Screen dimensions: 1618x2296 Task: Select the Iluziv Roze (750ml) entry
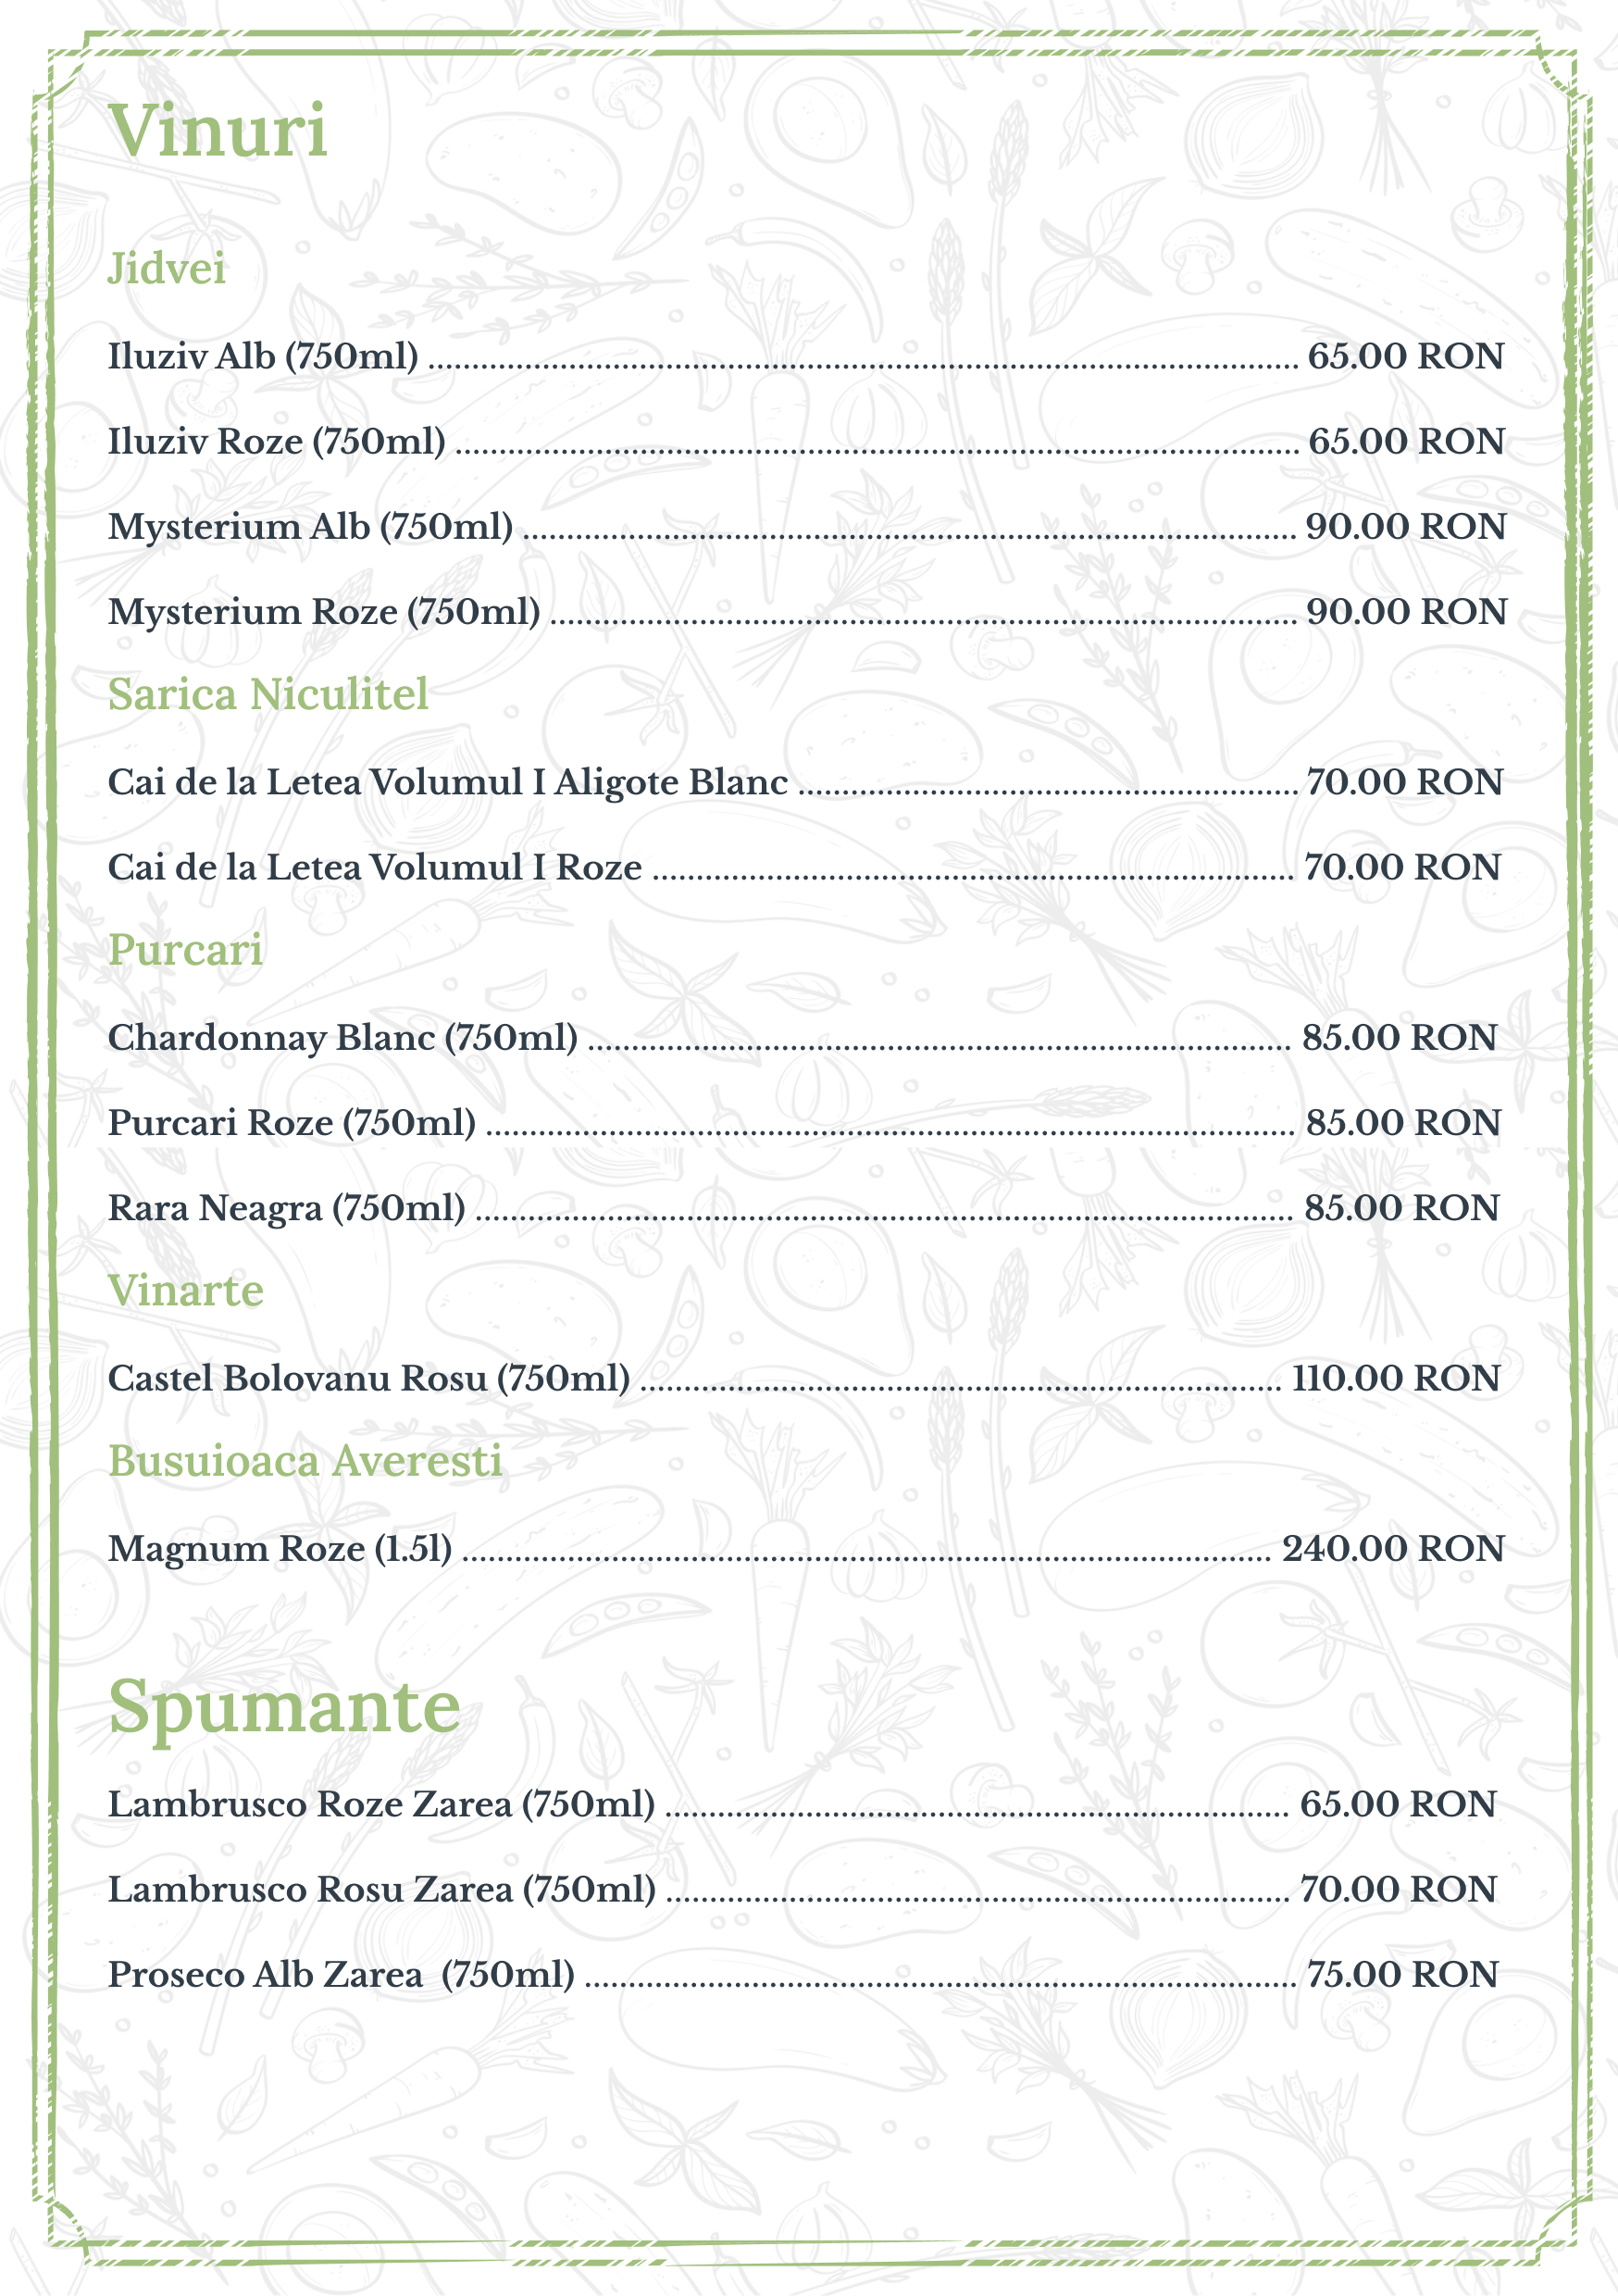(x=277, y=441)
